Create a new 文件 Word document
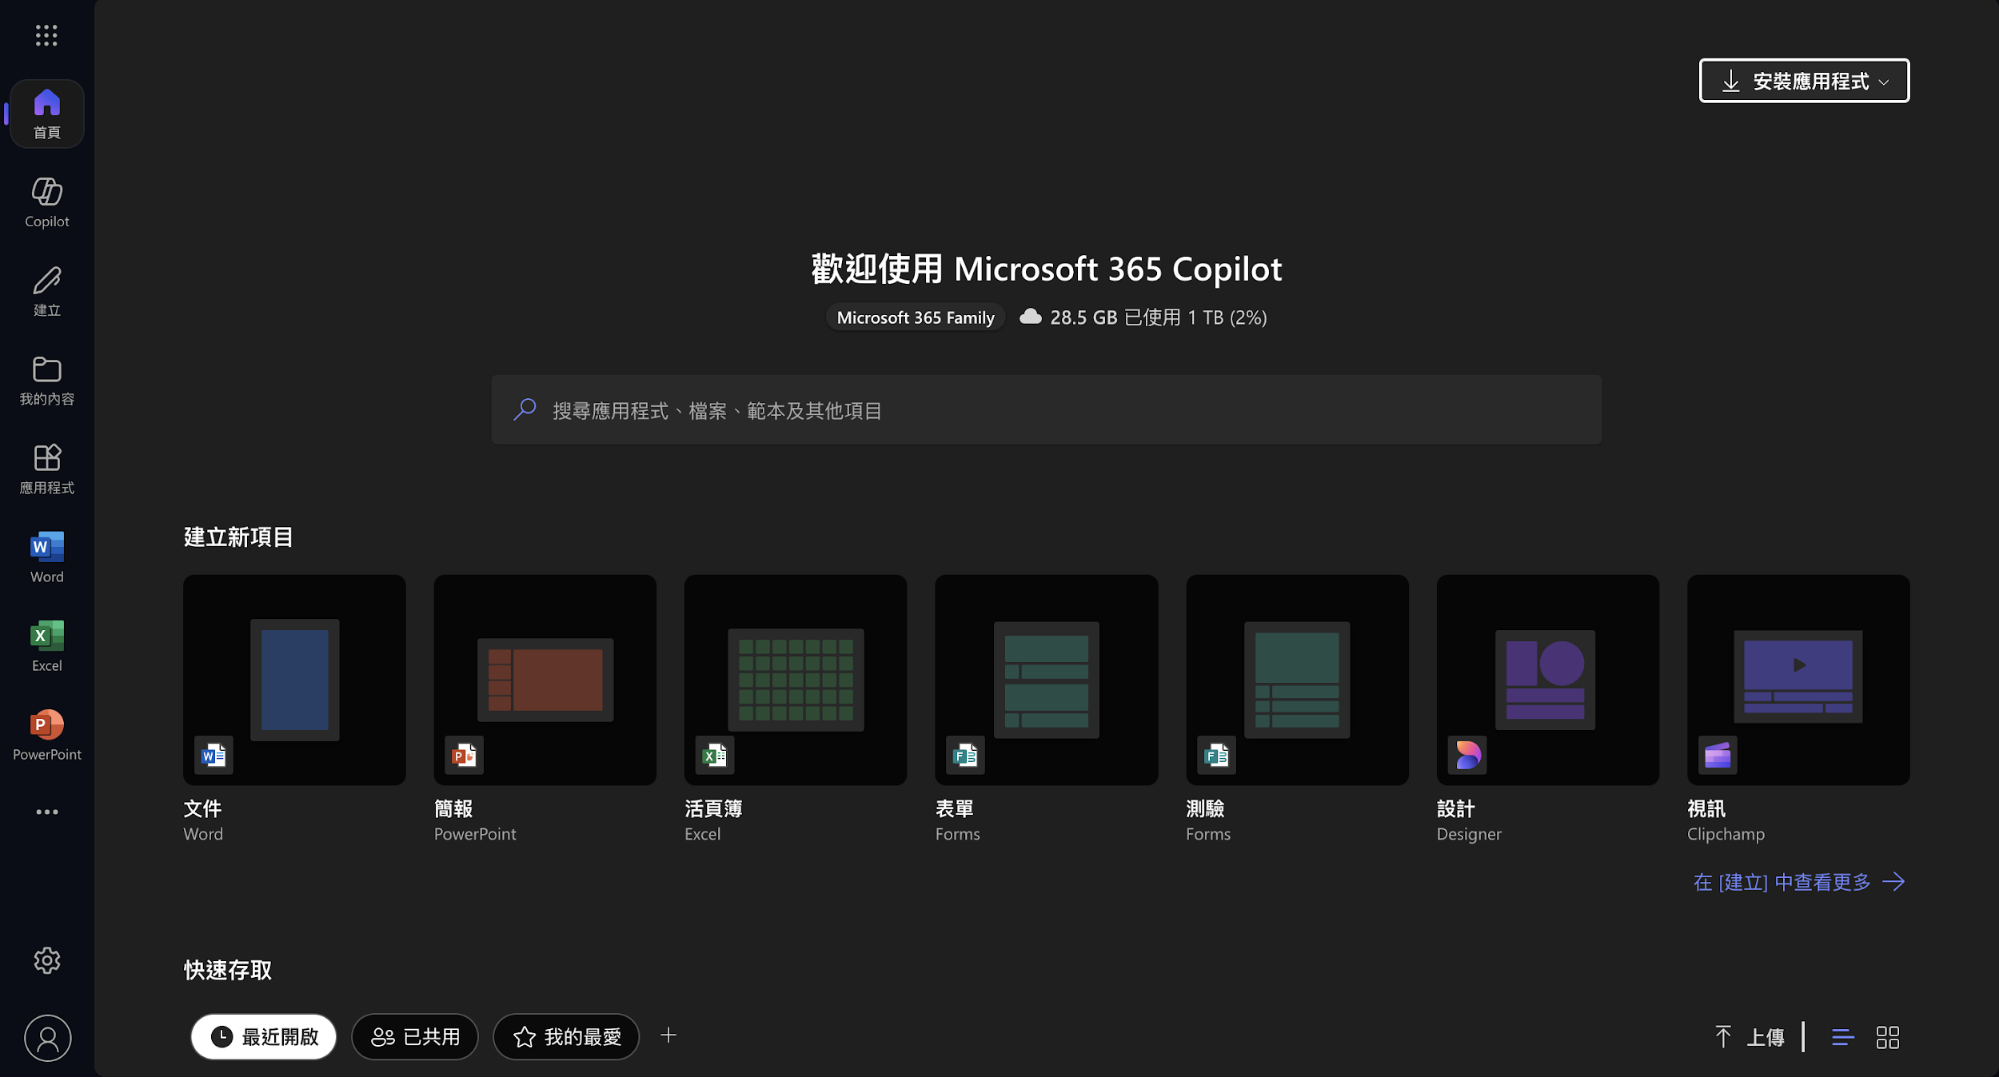 294,680
